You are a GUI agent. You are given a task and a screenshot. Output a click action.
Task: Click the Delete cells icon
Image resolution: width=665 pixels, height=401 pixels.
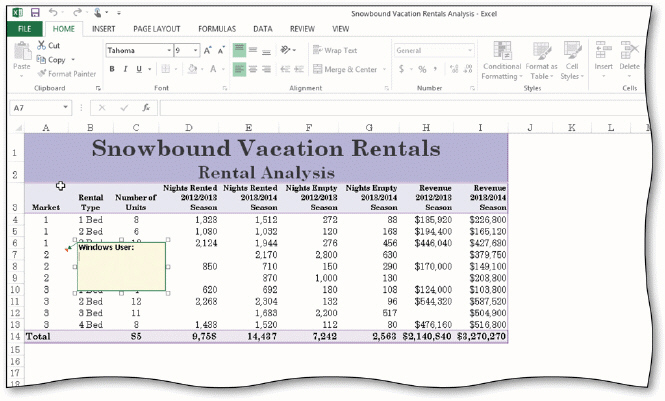(629, 51)
